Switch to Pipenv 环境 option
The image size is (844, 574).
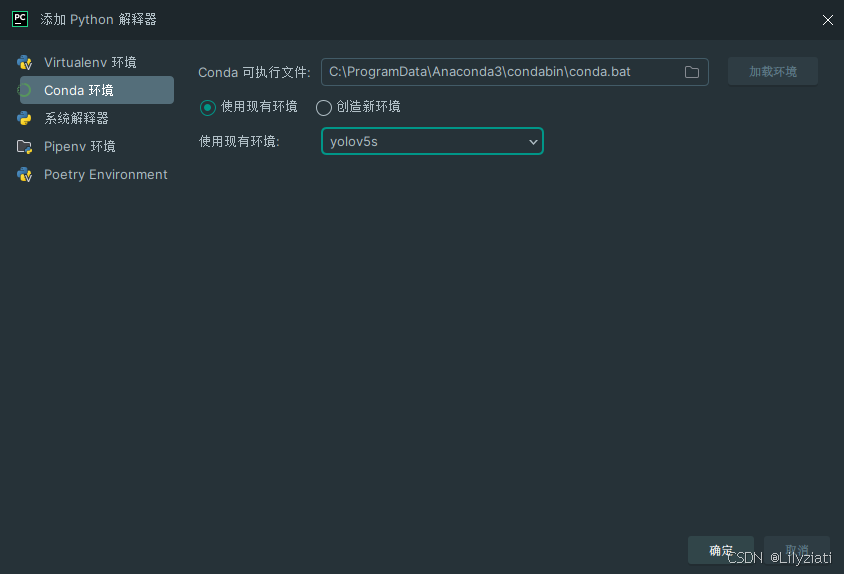[x=80, y=146]
